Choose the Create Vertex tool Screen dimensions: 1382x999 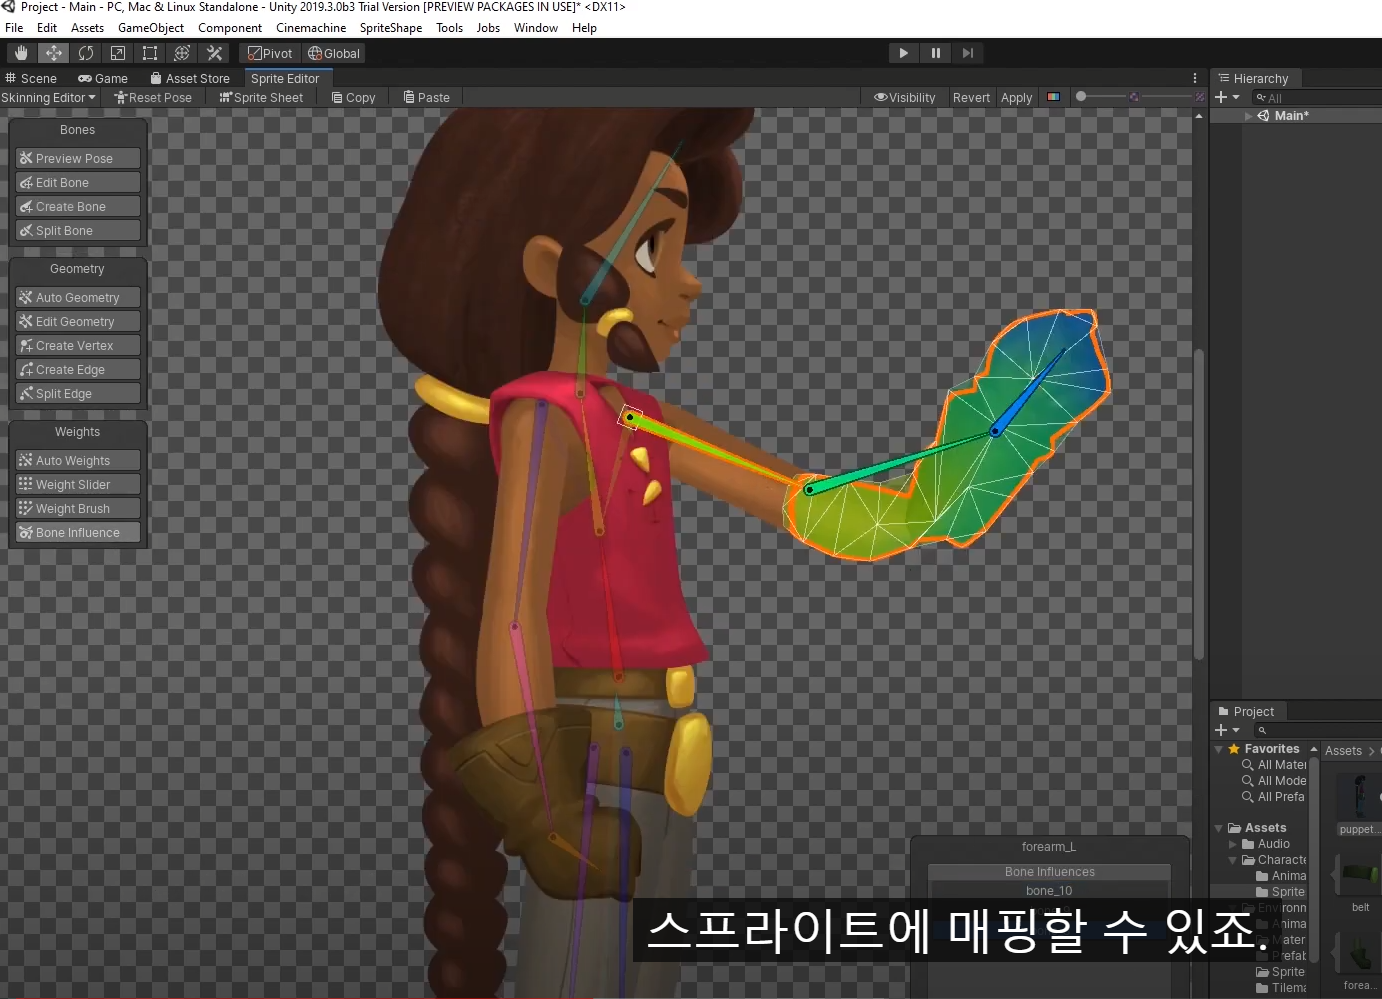(78, 345)
